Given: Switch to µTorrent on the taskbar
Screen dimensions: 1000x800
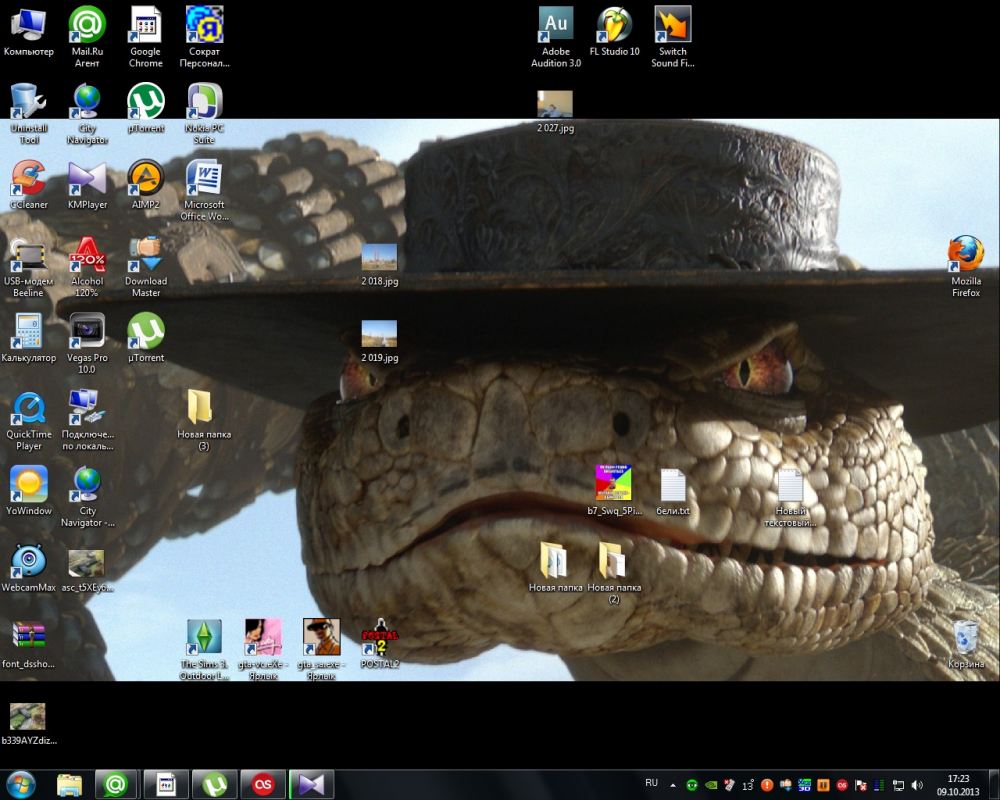Looking at the screenshot, I should tap(214, 784).
